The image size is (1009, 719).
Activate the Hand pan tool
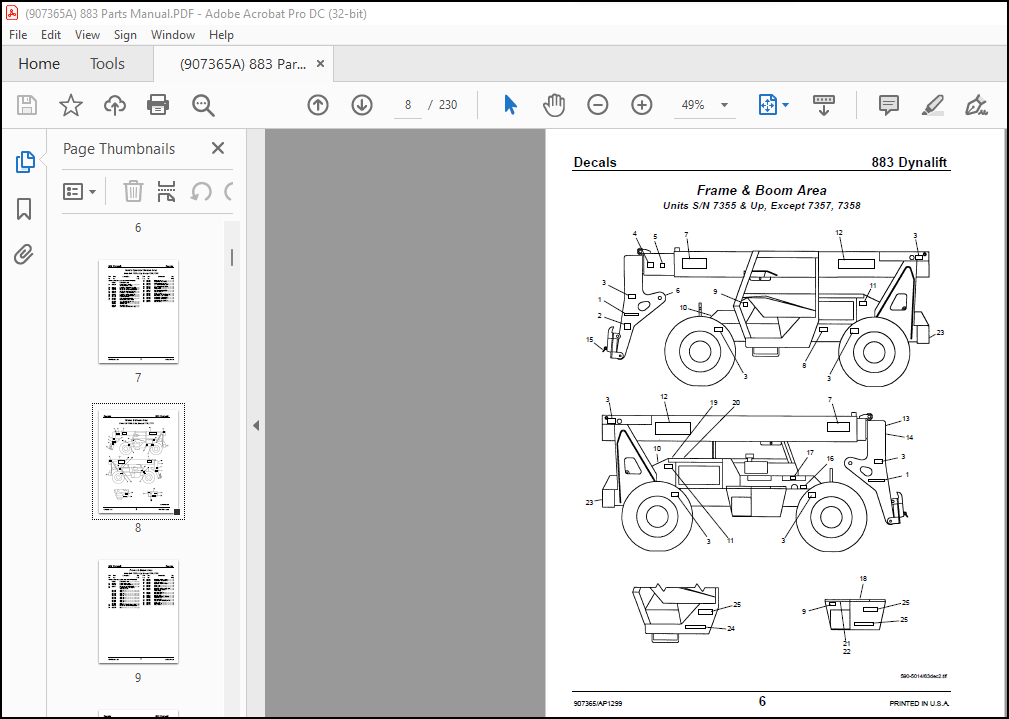(x=553, y=105)
